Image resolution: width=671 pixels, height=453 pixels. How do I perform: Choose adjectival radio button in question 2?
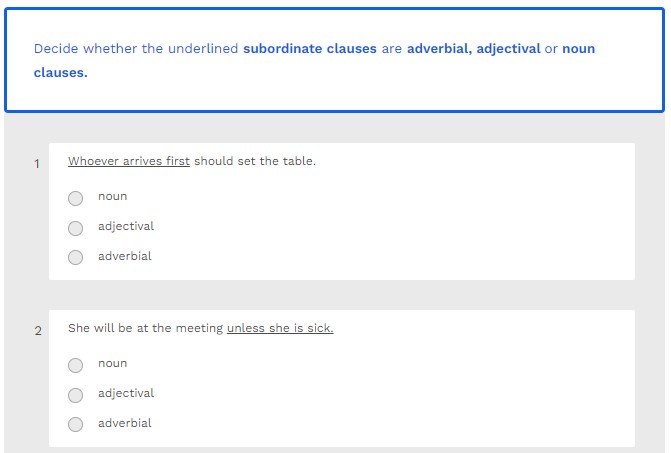coord(76,395)
